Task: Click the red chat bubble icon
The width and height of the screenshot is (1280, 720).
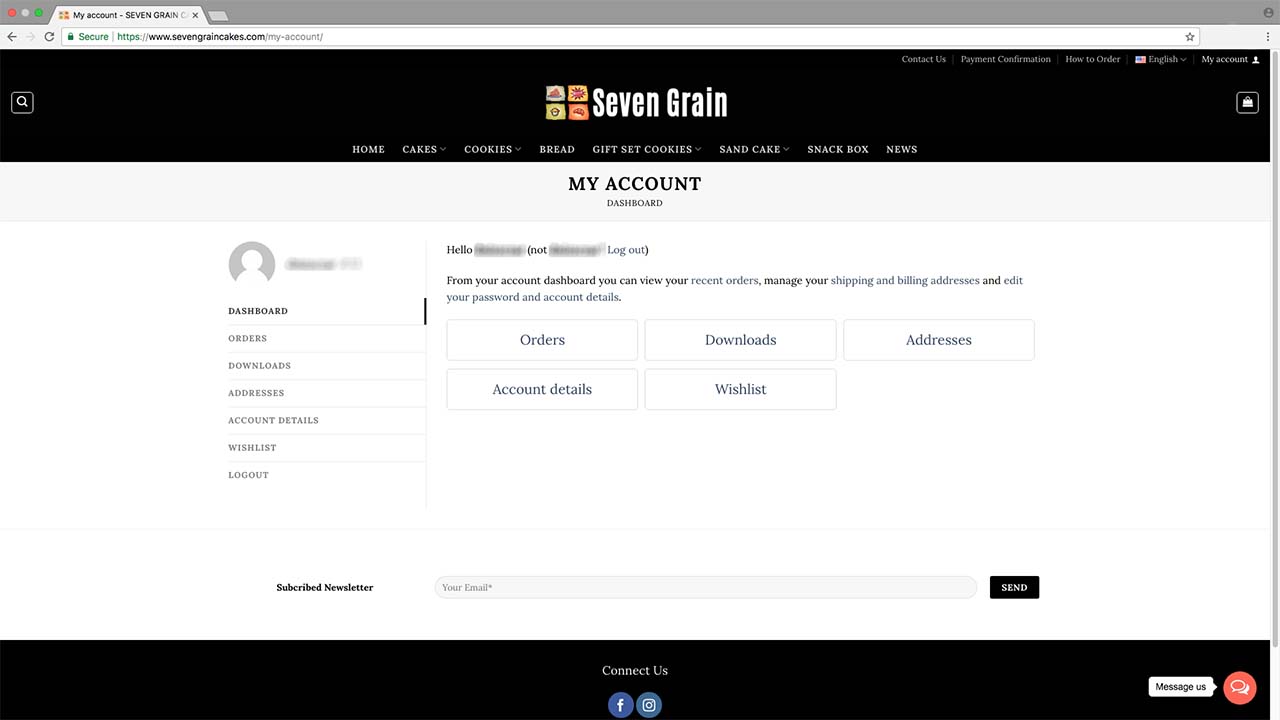Action: (x=1240, y=687)
